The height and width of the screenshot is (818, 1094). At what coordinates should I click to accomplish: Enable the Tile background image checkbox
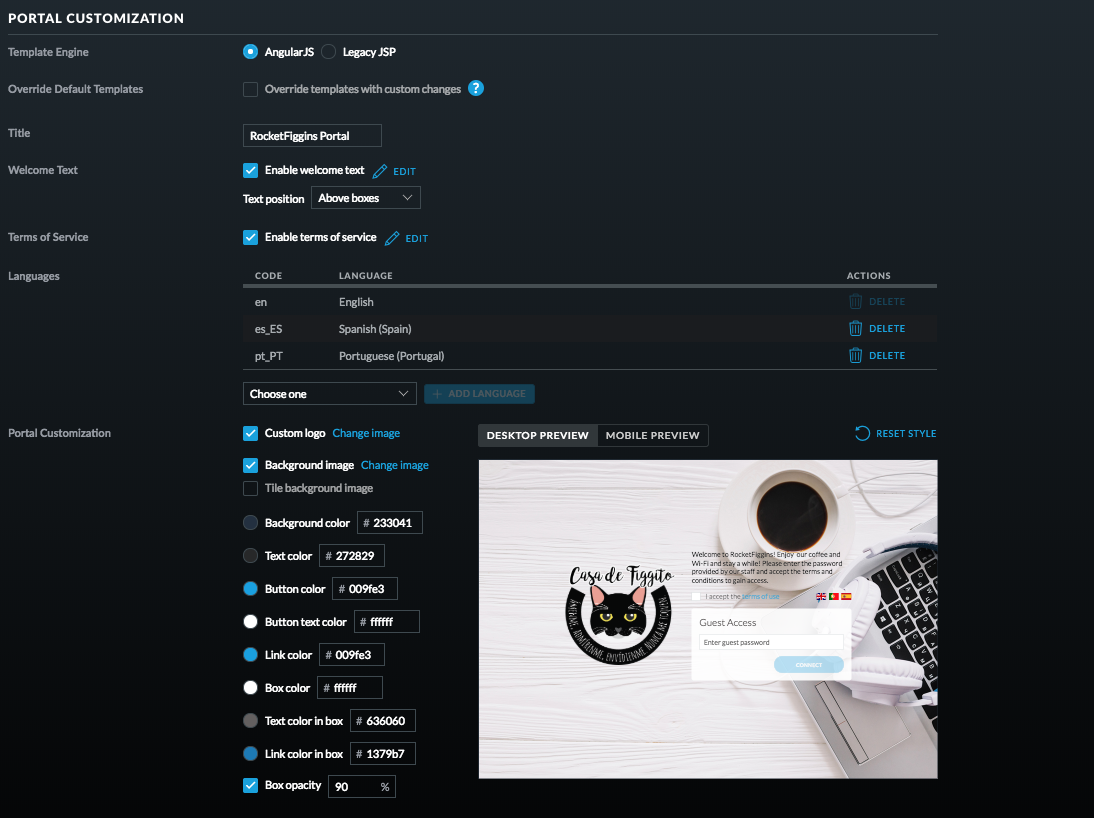point(250,488)
